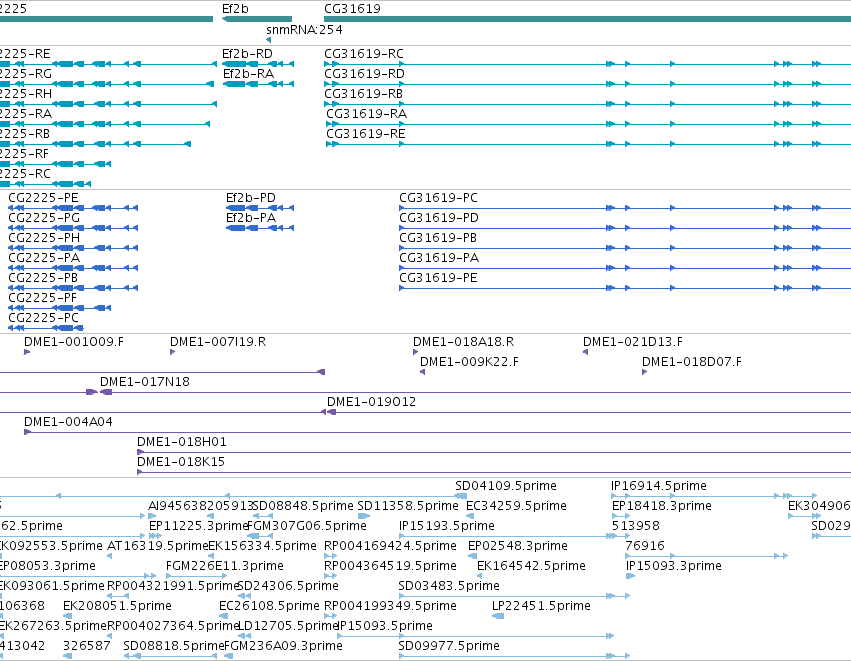Select the CG2225-PH protein feature

(x=73, y=248)
